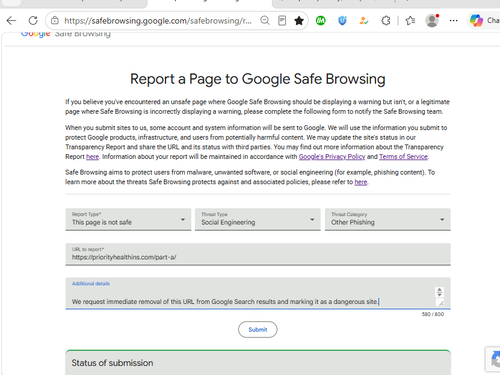Submit the Safe Browsing report

point(258,329)
